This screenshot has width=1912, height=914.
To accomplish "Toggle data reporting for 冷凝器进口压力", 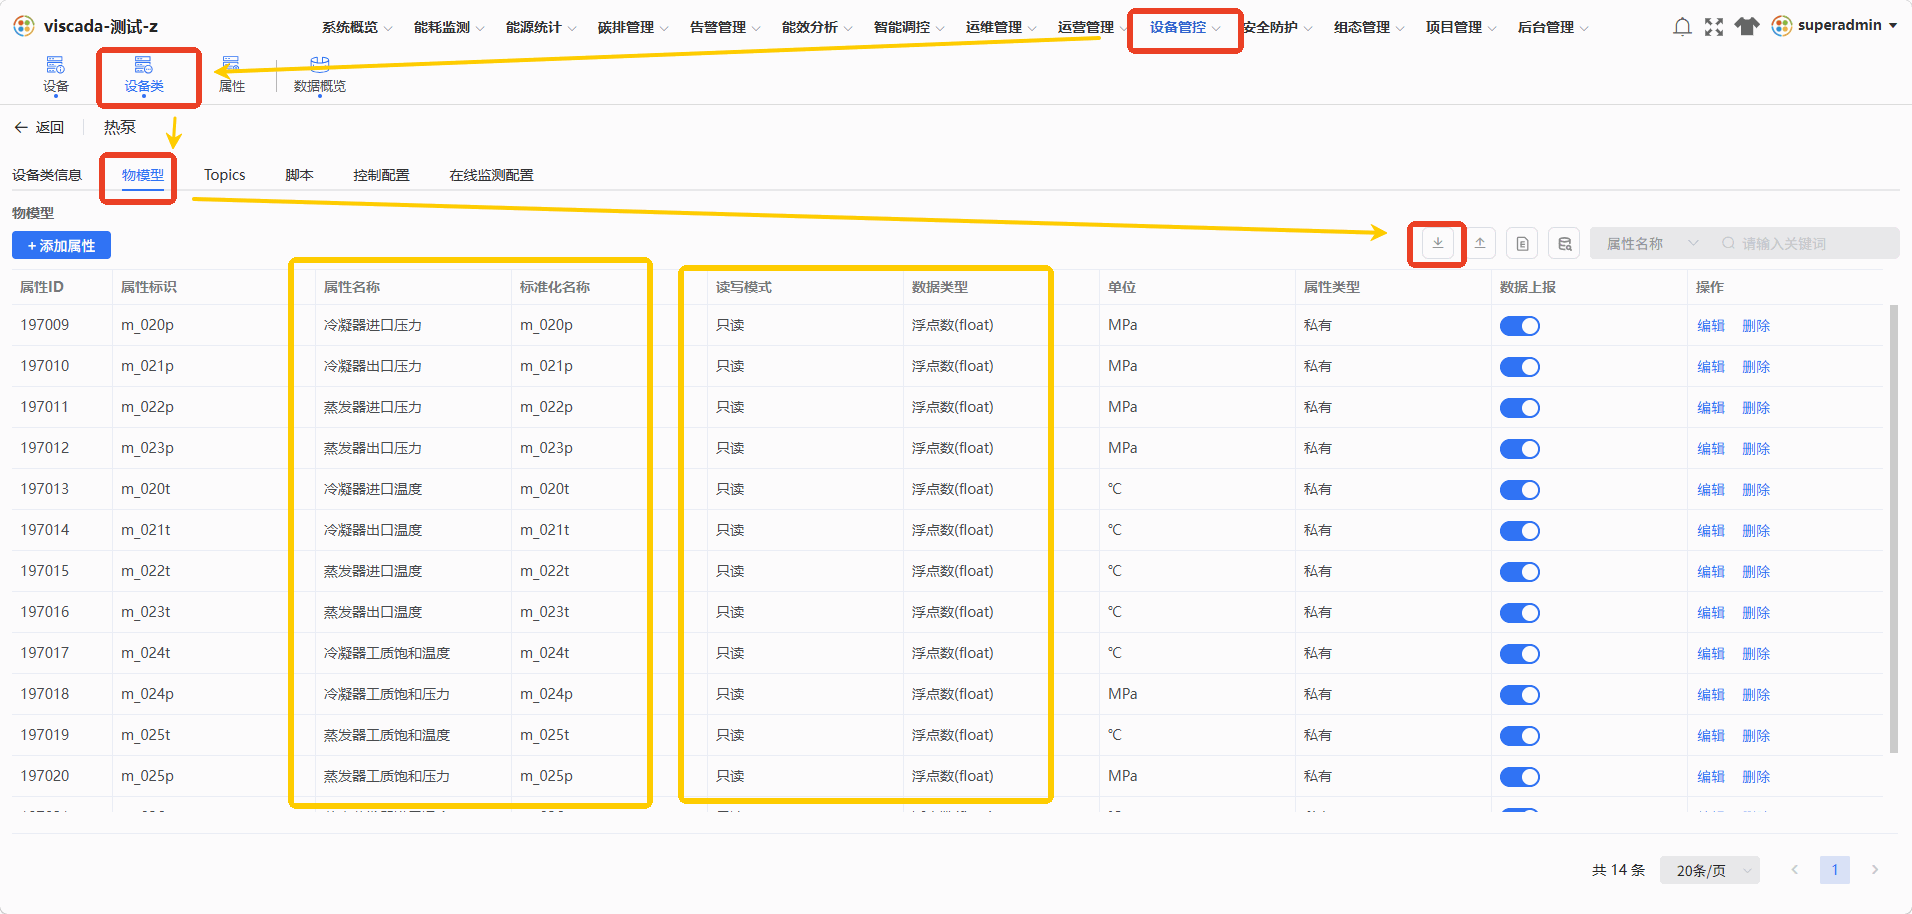I will tap(1520, 326).
